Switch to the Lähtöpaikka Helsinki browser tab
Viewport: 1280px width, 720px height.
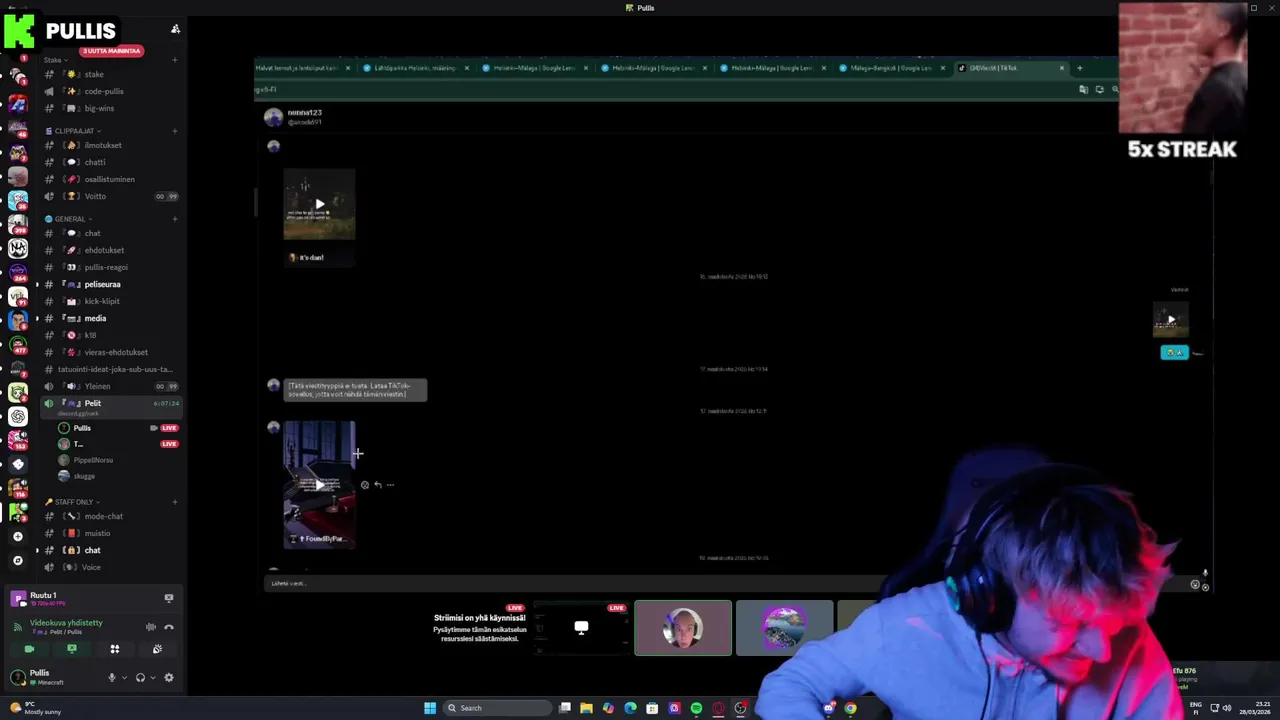(414, 68)
